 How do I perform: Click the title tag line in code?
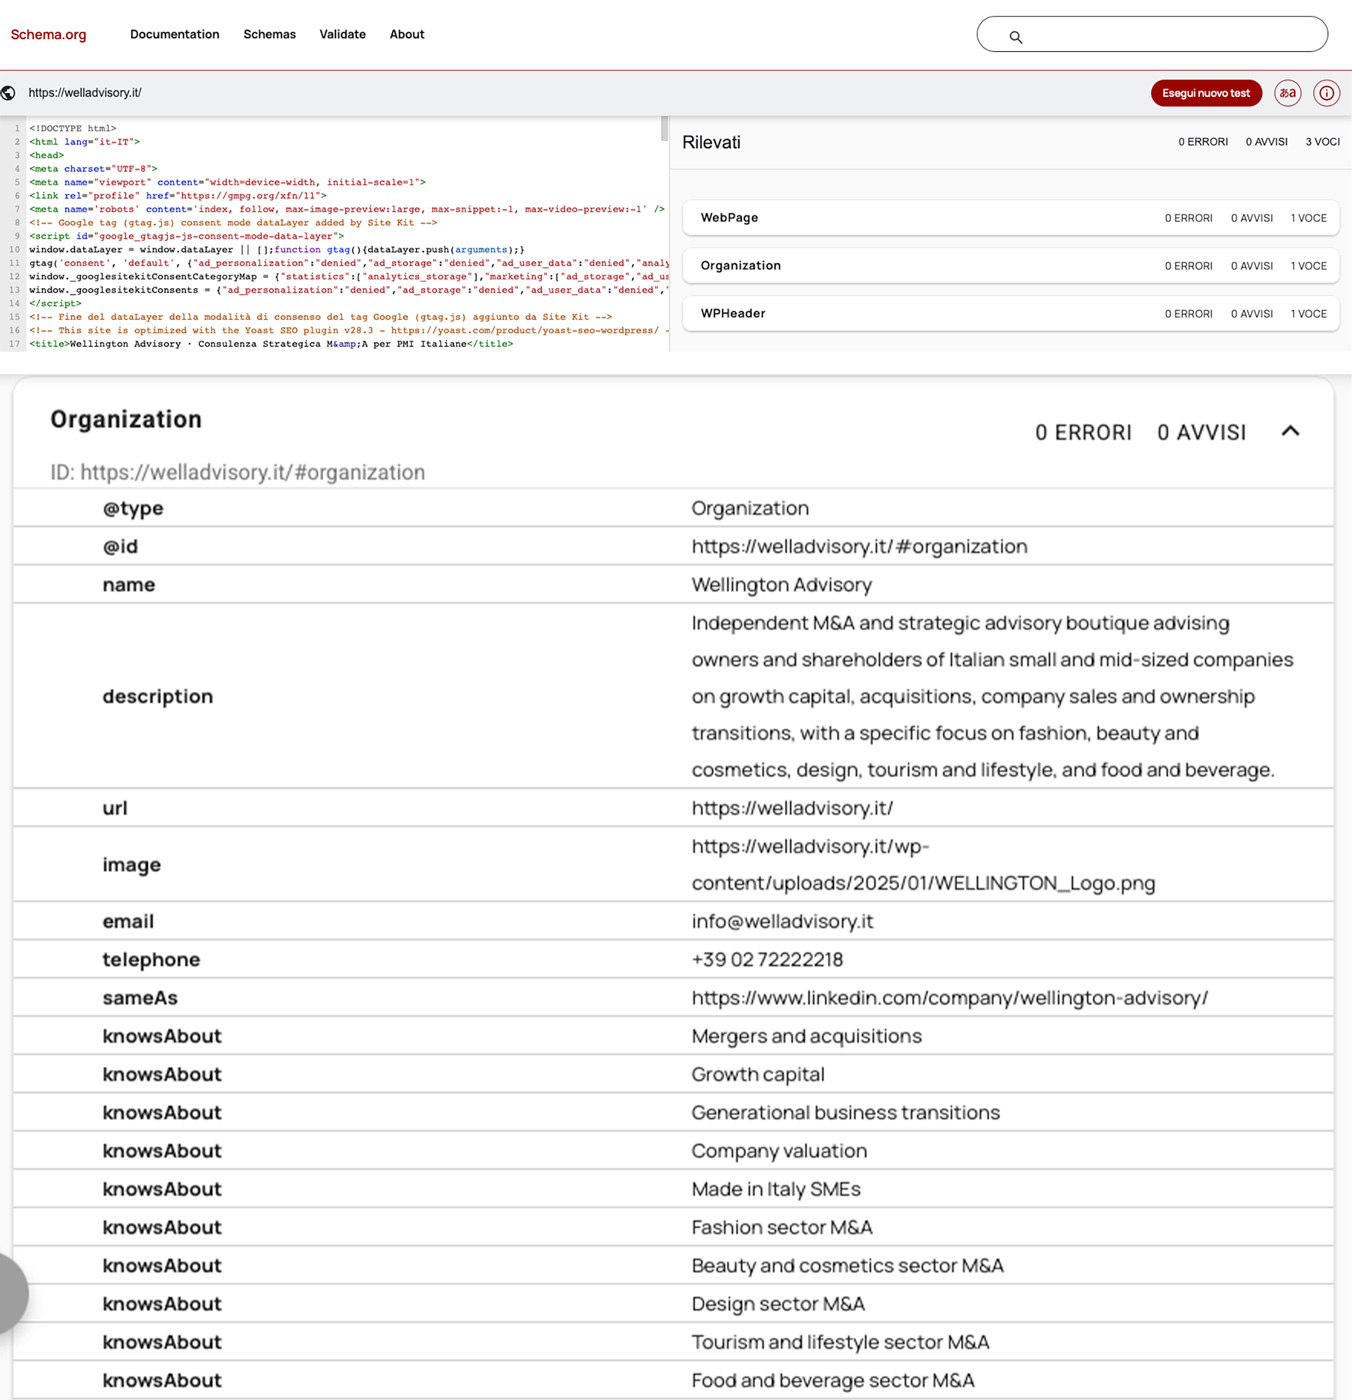point(271,344)
